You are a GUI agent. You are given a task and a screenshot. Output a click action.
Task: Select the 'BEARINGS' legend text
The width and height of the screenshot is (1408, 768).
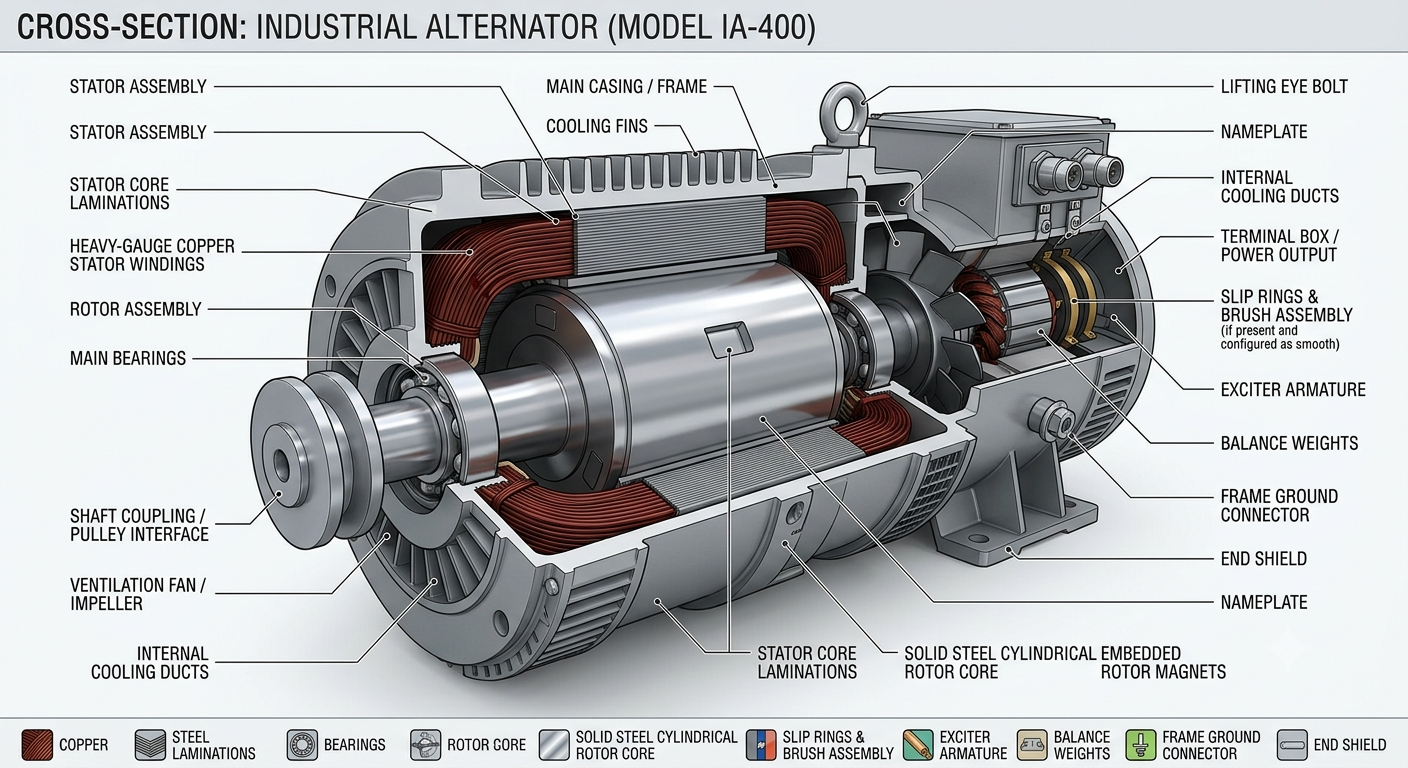354,745
